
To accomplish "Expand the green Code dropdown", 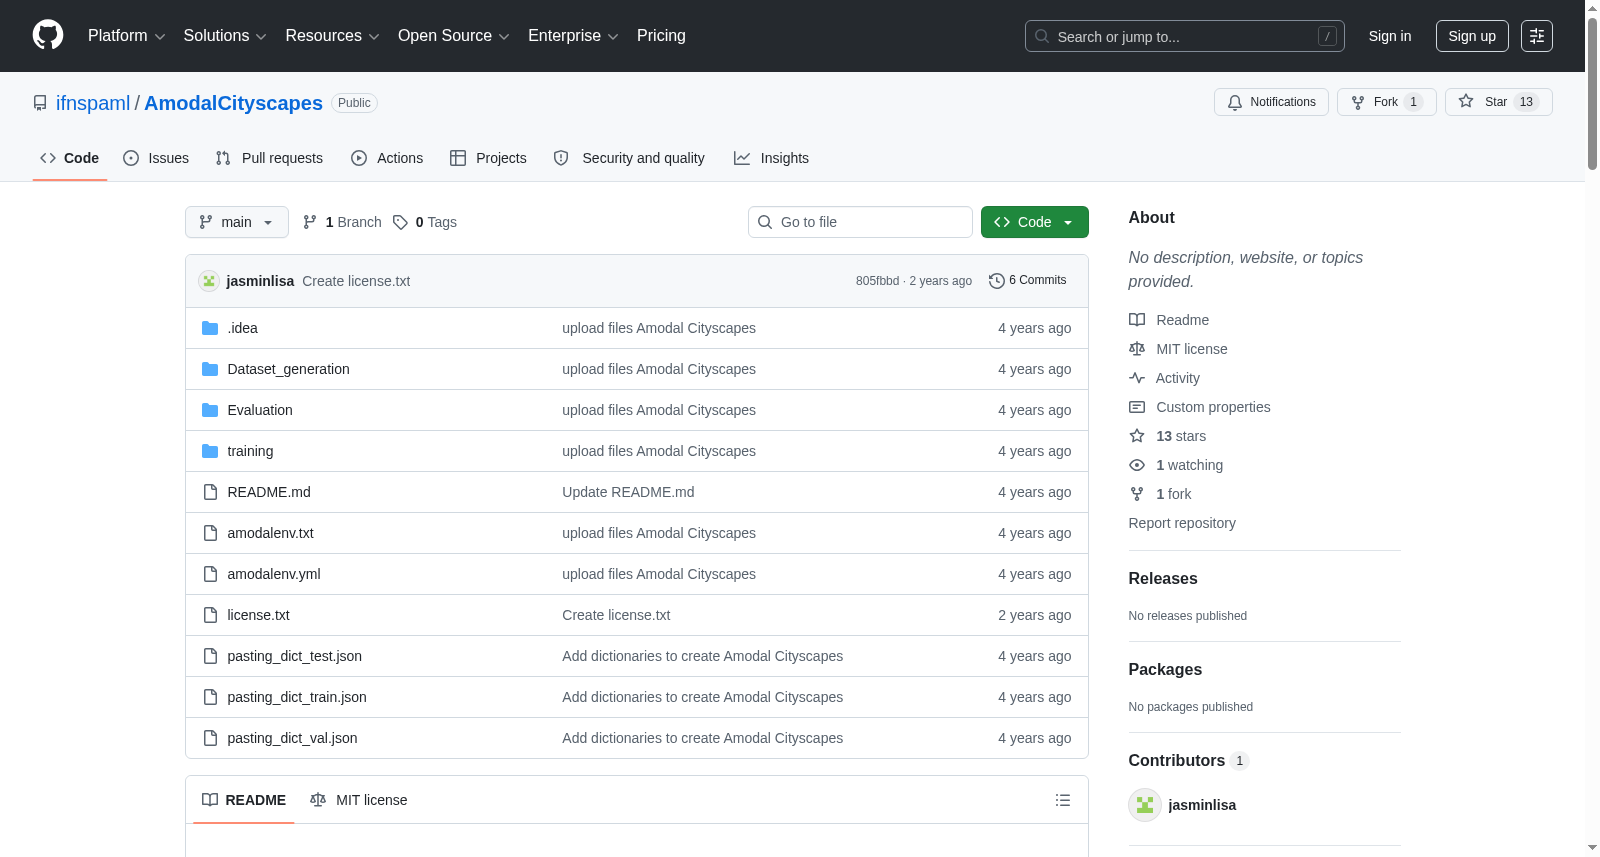I will (x=1034, y=222).
